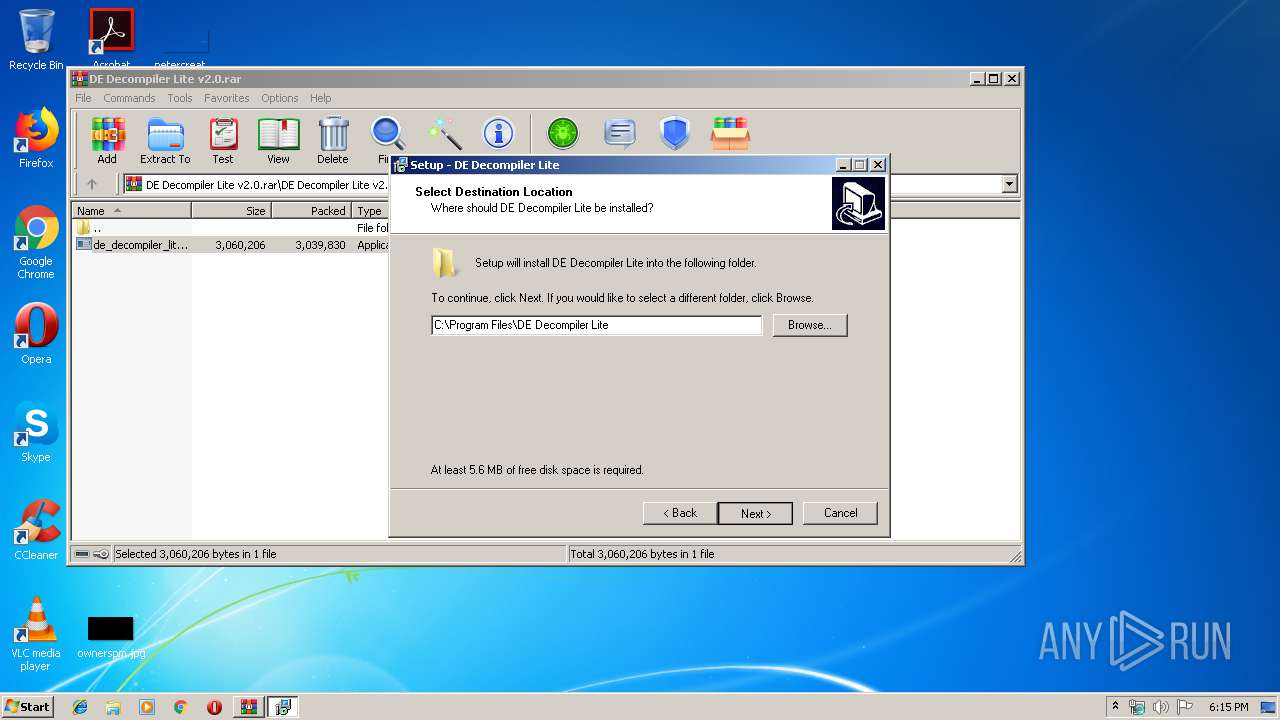Select the CCleaner desktop icon

click(x=36, y=530)
